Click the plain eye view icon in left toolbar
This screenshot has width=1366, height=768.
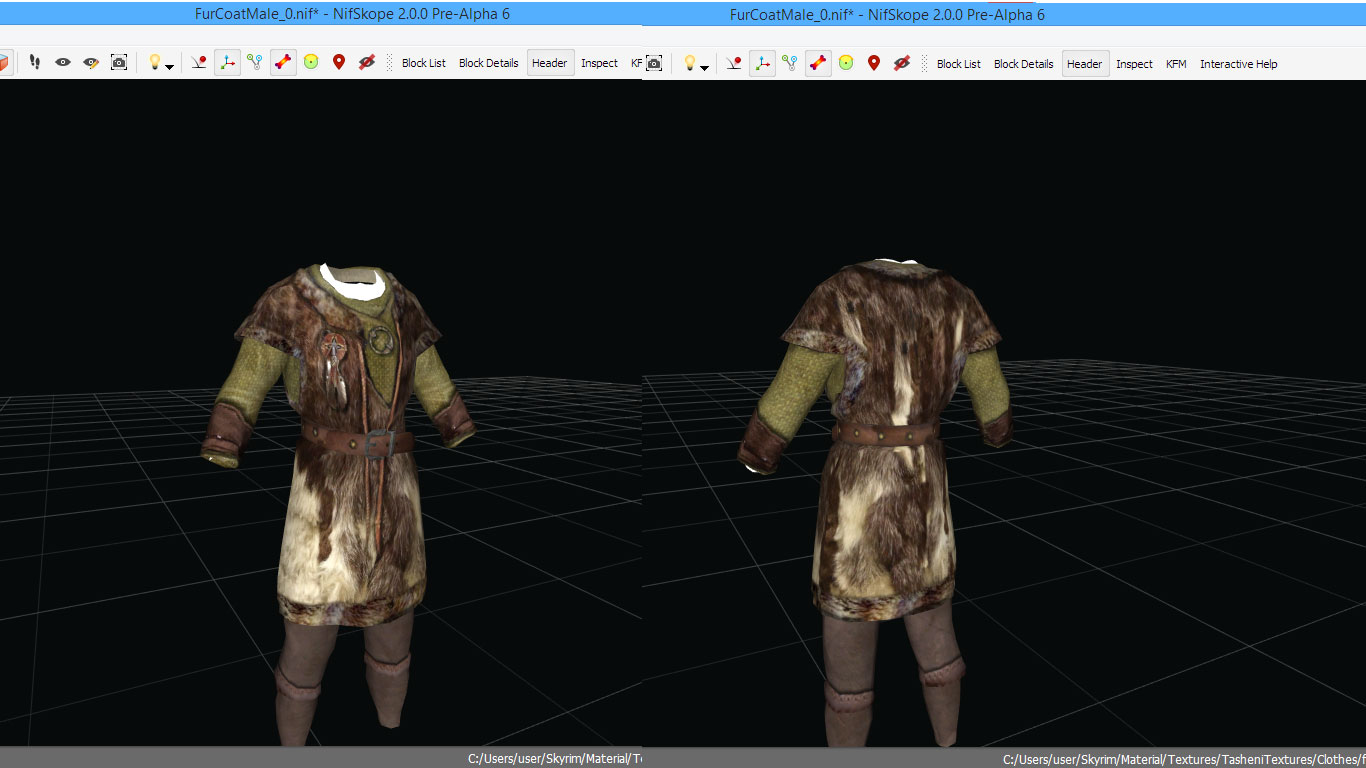pos(63,62)
